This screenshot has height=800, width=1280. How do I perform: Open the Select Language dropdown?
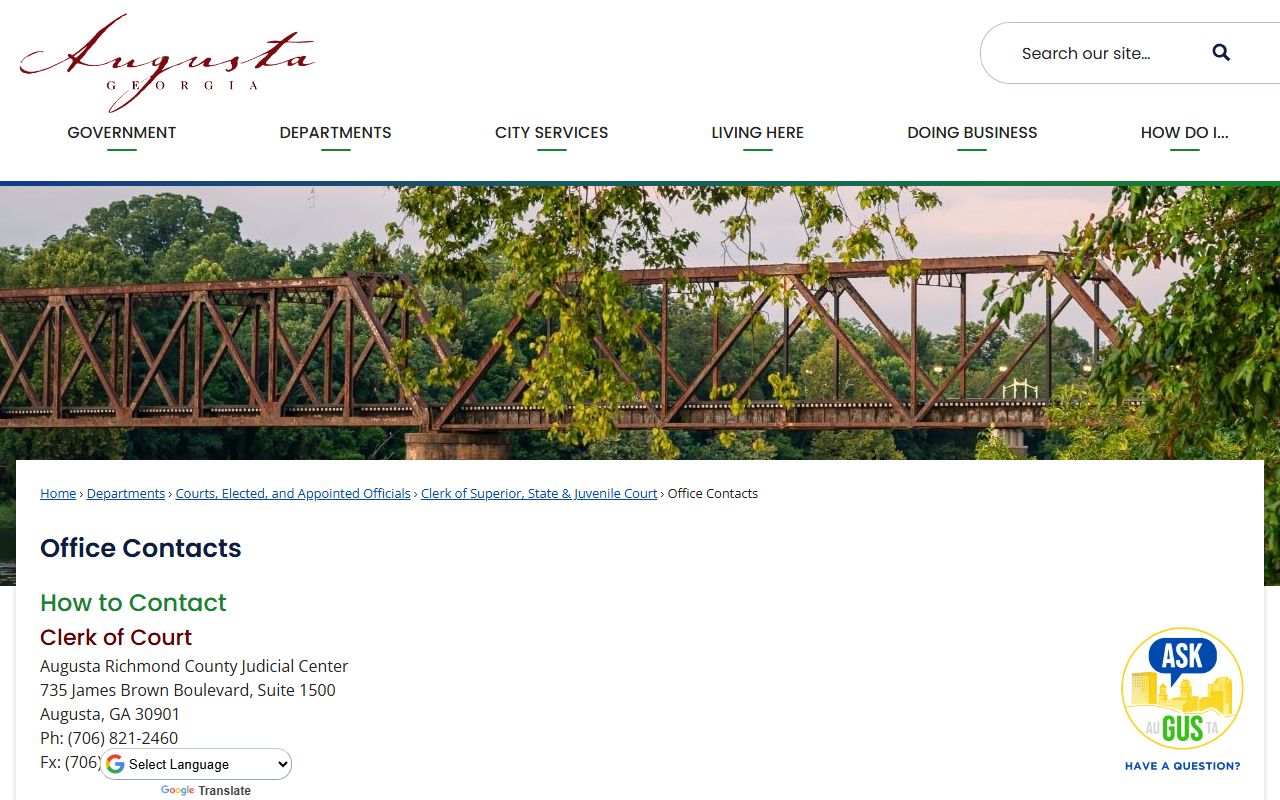coord(196,765)
